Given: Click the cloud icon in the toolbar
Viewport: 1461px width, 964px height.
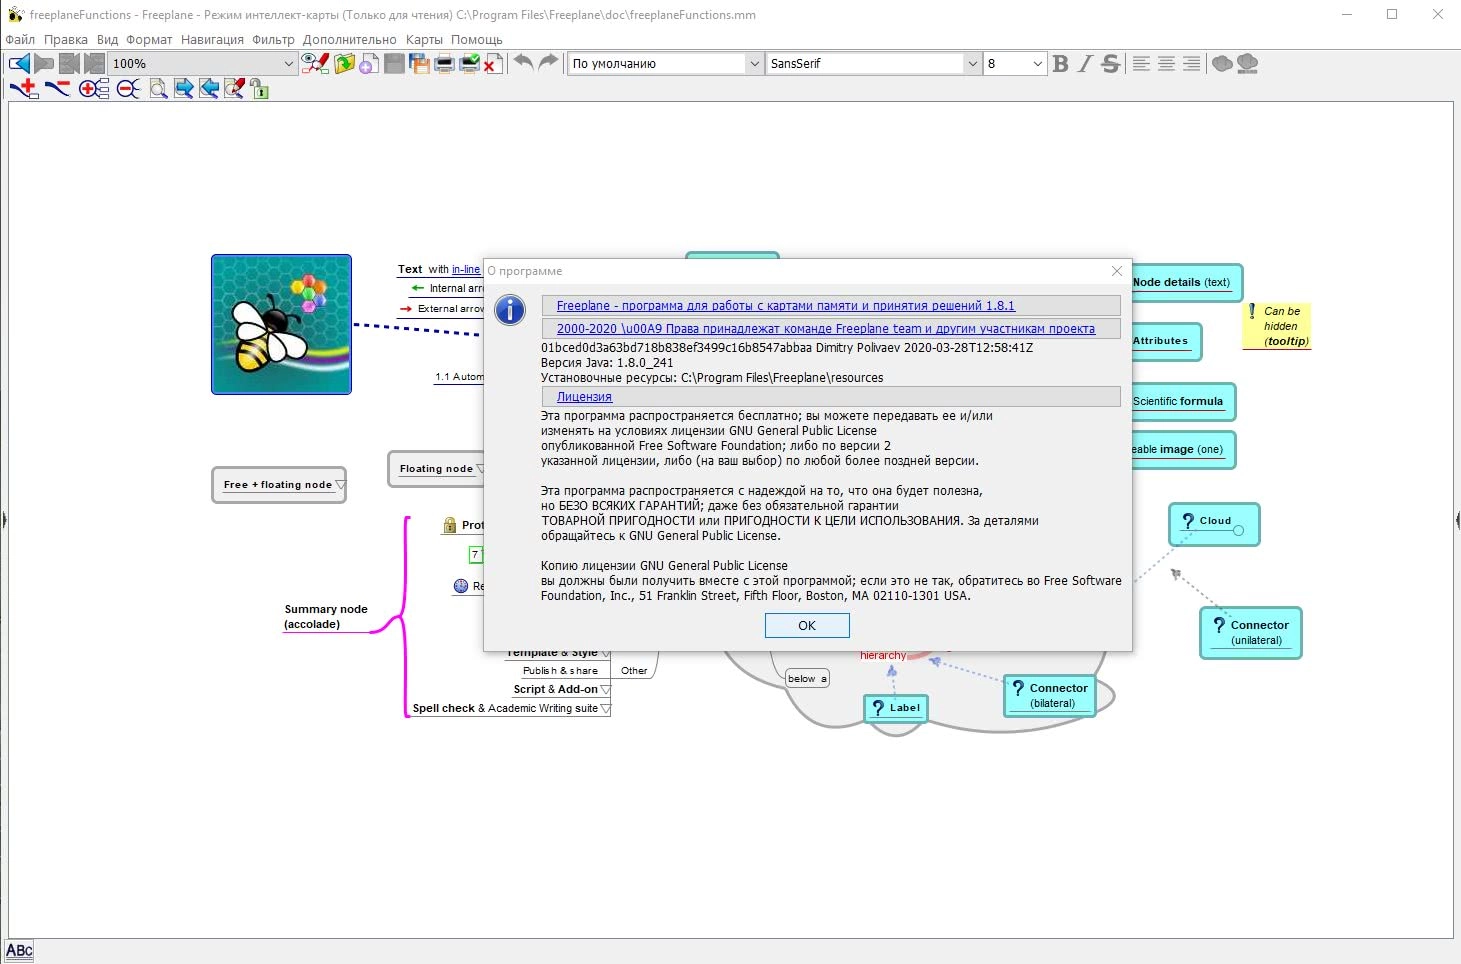Looking at the screenshot, I should 1222,63.
